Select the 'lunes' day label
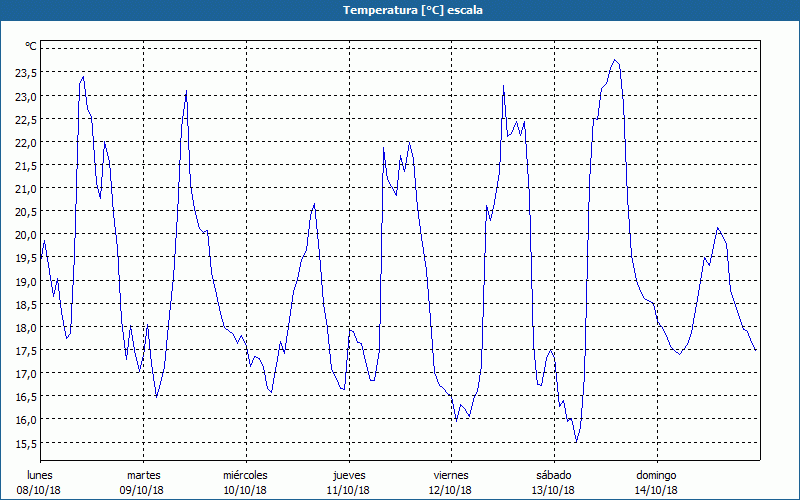The width and height of the screenshot is (800, 500). pyautogui.click(x=40, y=475)
